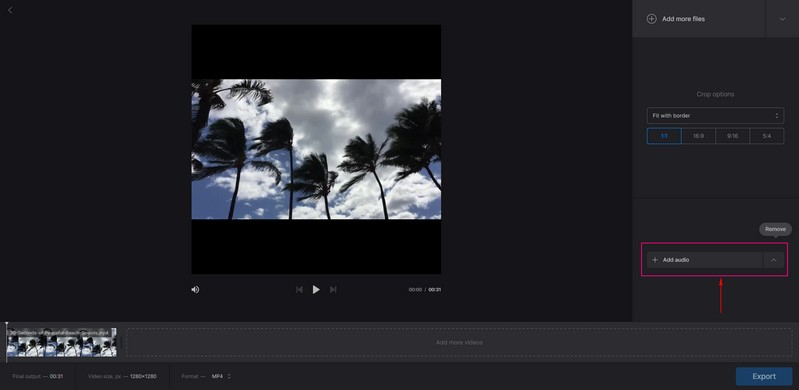
Task: Expand the chevron next to Add audio
Action: pyautogui.click(x=774, y=260)
